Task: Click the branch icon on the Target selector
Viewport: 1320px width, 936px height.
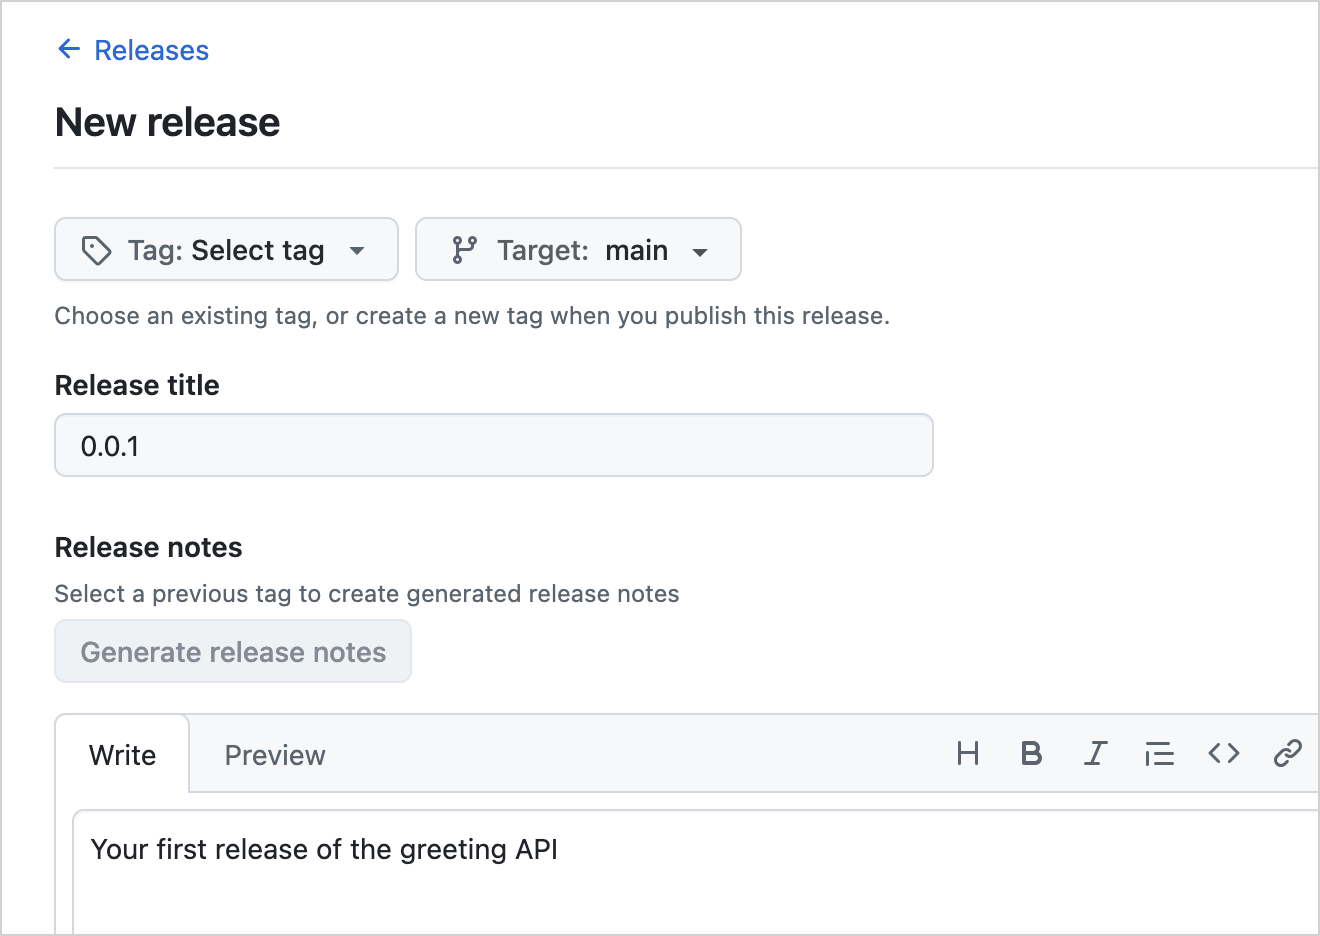Action: click(x=463, y=250)
